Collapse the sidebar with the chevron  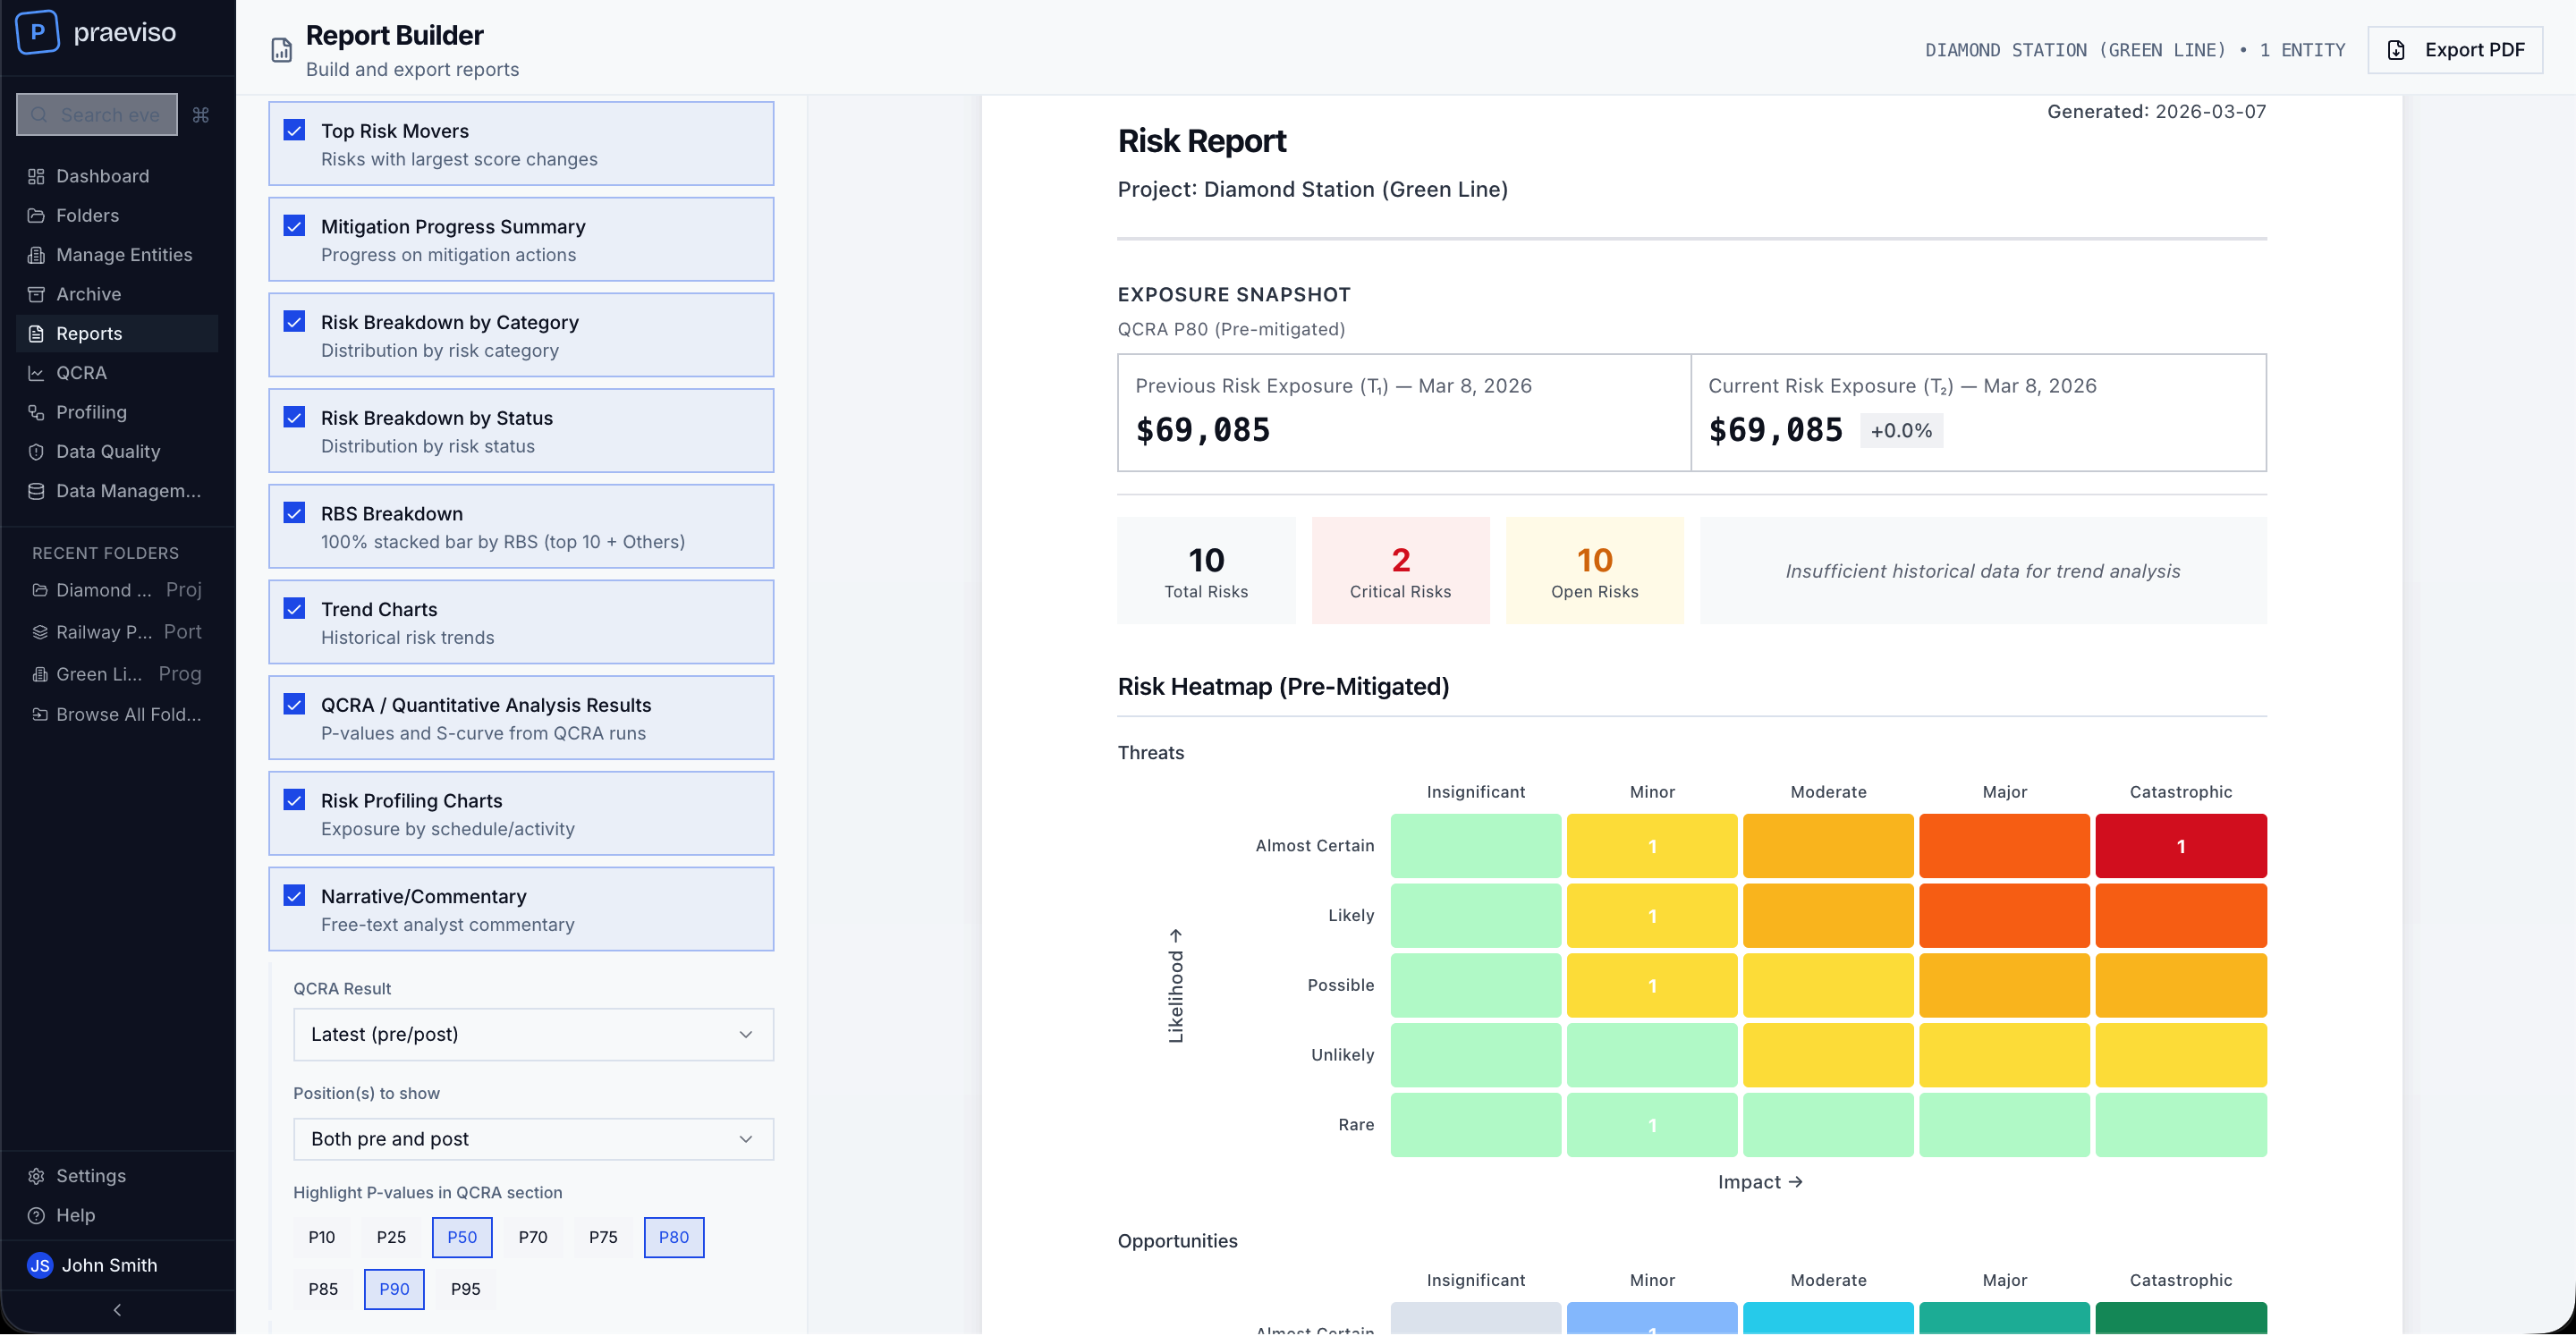coord(117,1310)
